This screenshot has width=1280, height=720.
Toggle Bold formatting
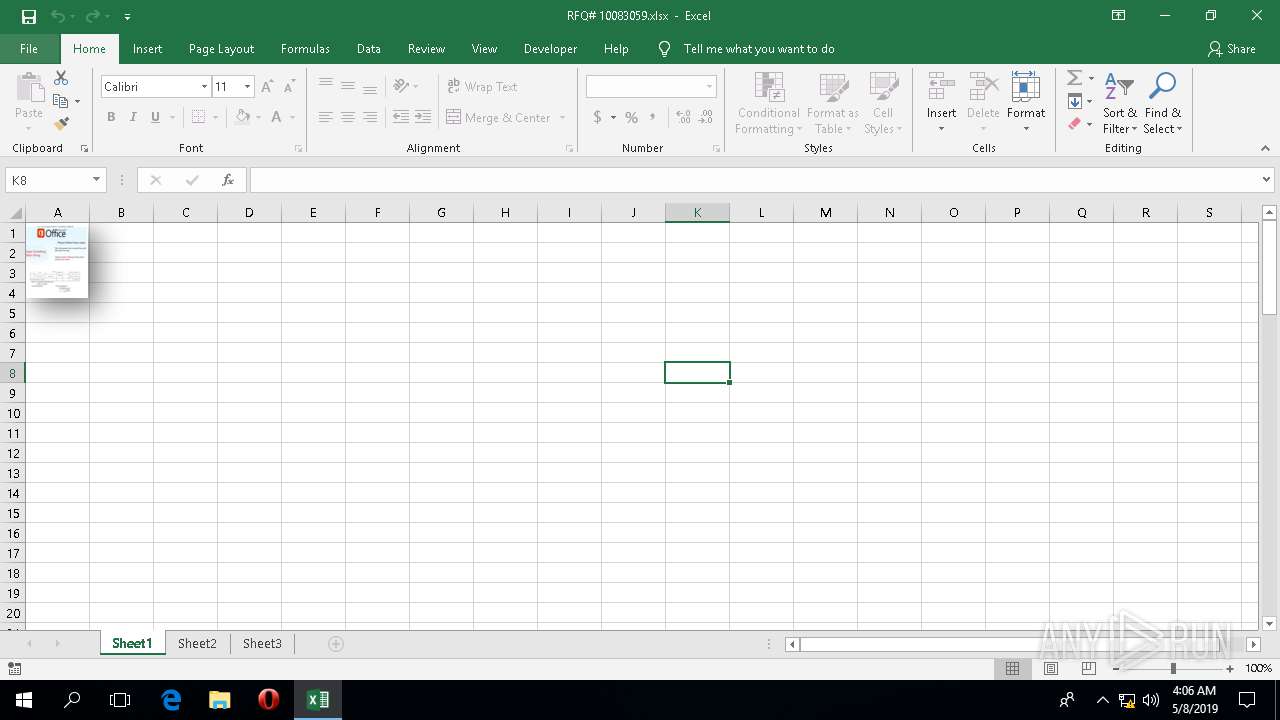[x=111, y=117]
